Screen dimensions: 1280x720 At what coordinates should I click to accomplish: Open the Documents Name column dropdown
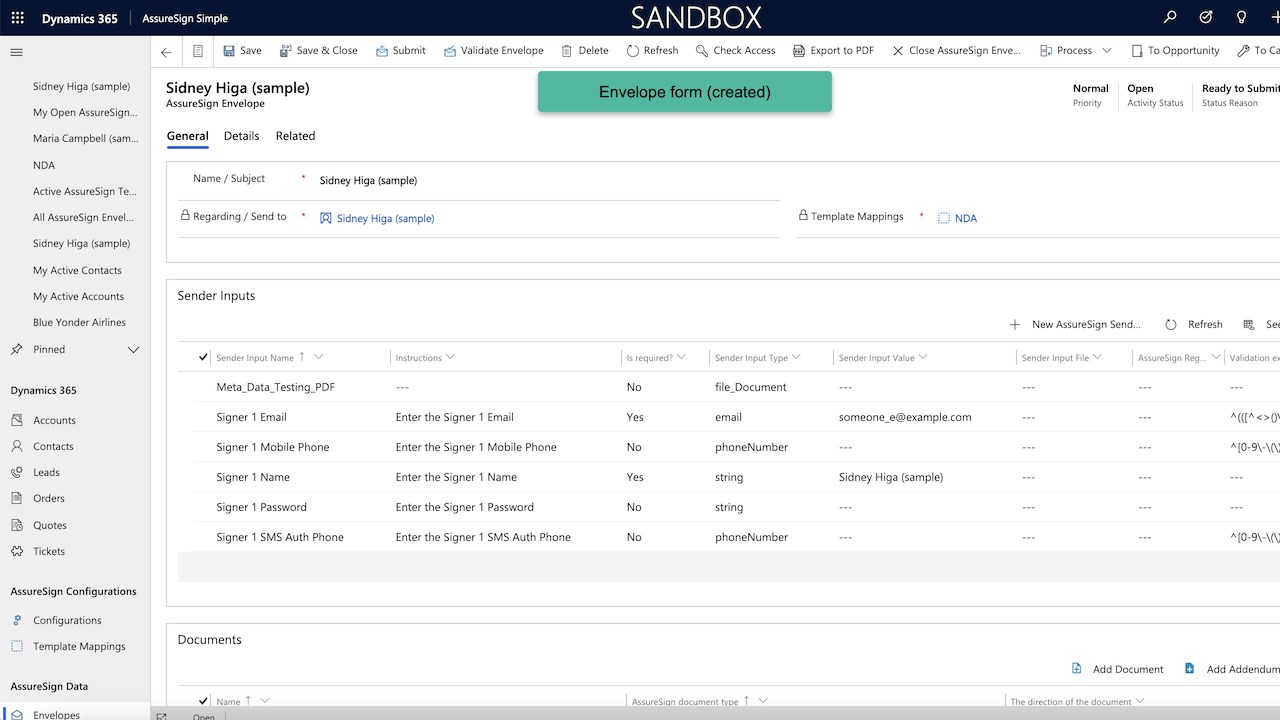(x=265, y=701)
